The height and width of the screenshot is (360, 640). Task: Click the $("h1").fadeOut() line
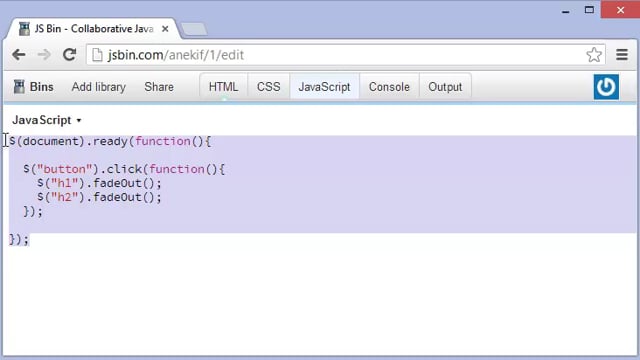point(99,183)
